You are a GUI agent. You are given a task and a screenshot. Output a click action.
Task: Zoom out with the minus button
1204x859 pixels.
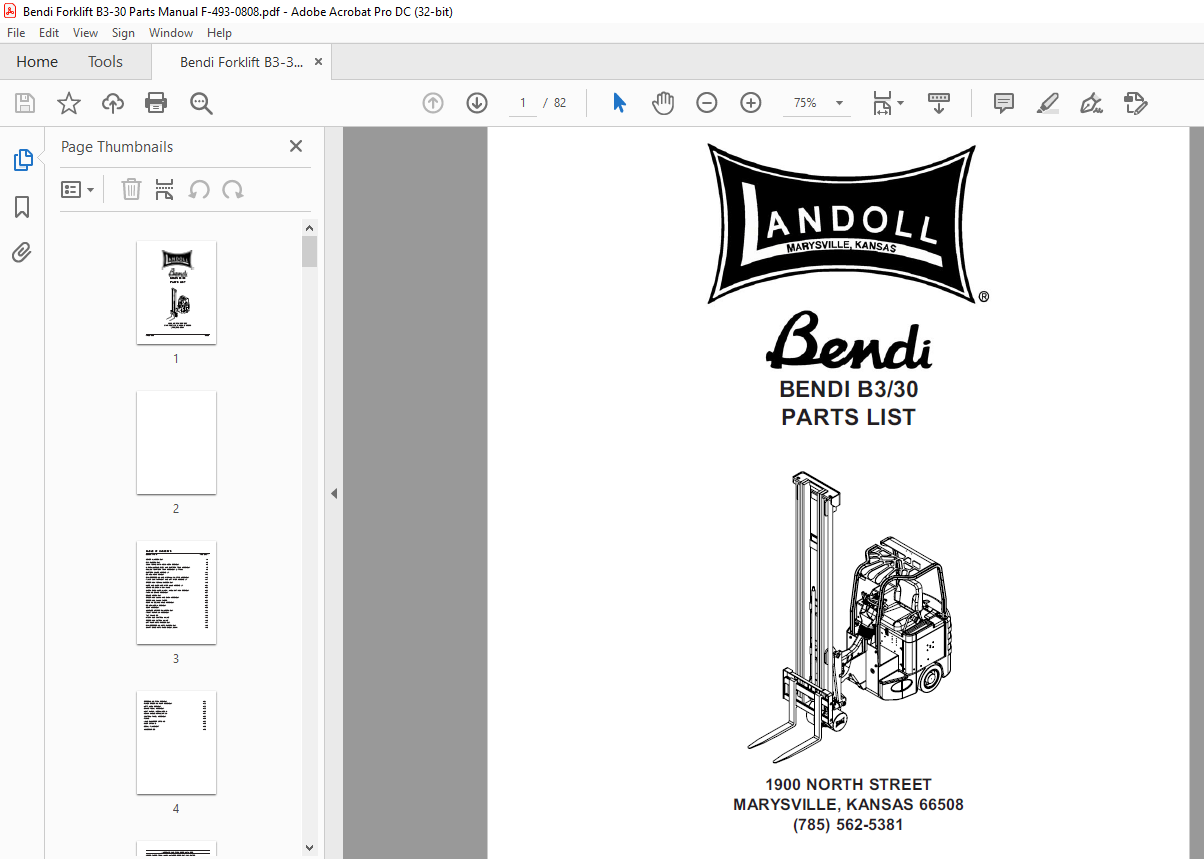[707, 103]
